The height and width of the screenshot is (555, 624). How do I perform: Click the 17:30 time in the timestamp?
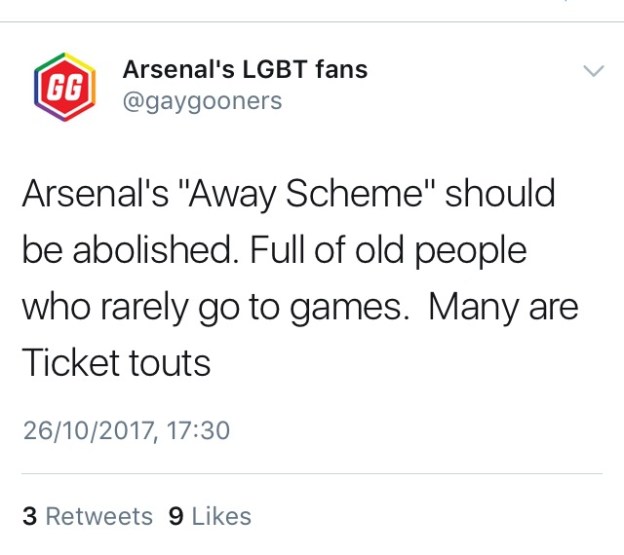click(199, 431)
